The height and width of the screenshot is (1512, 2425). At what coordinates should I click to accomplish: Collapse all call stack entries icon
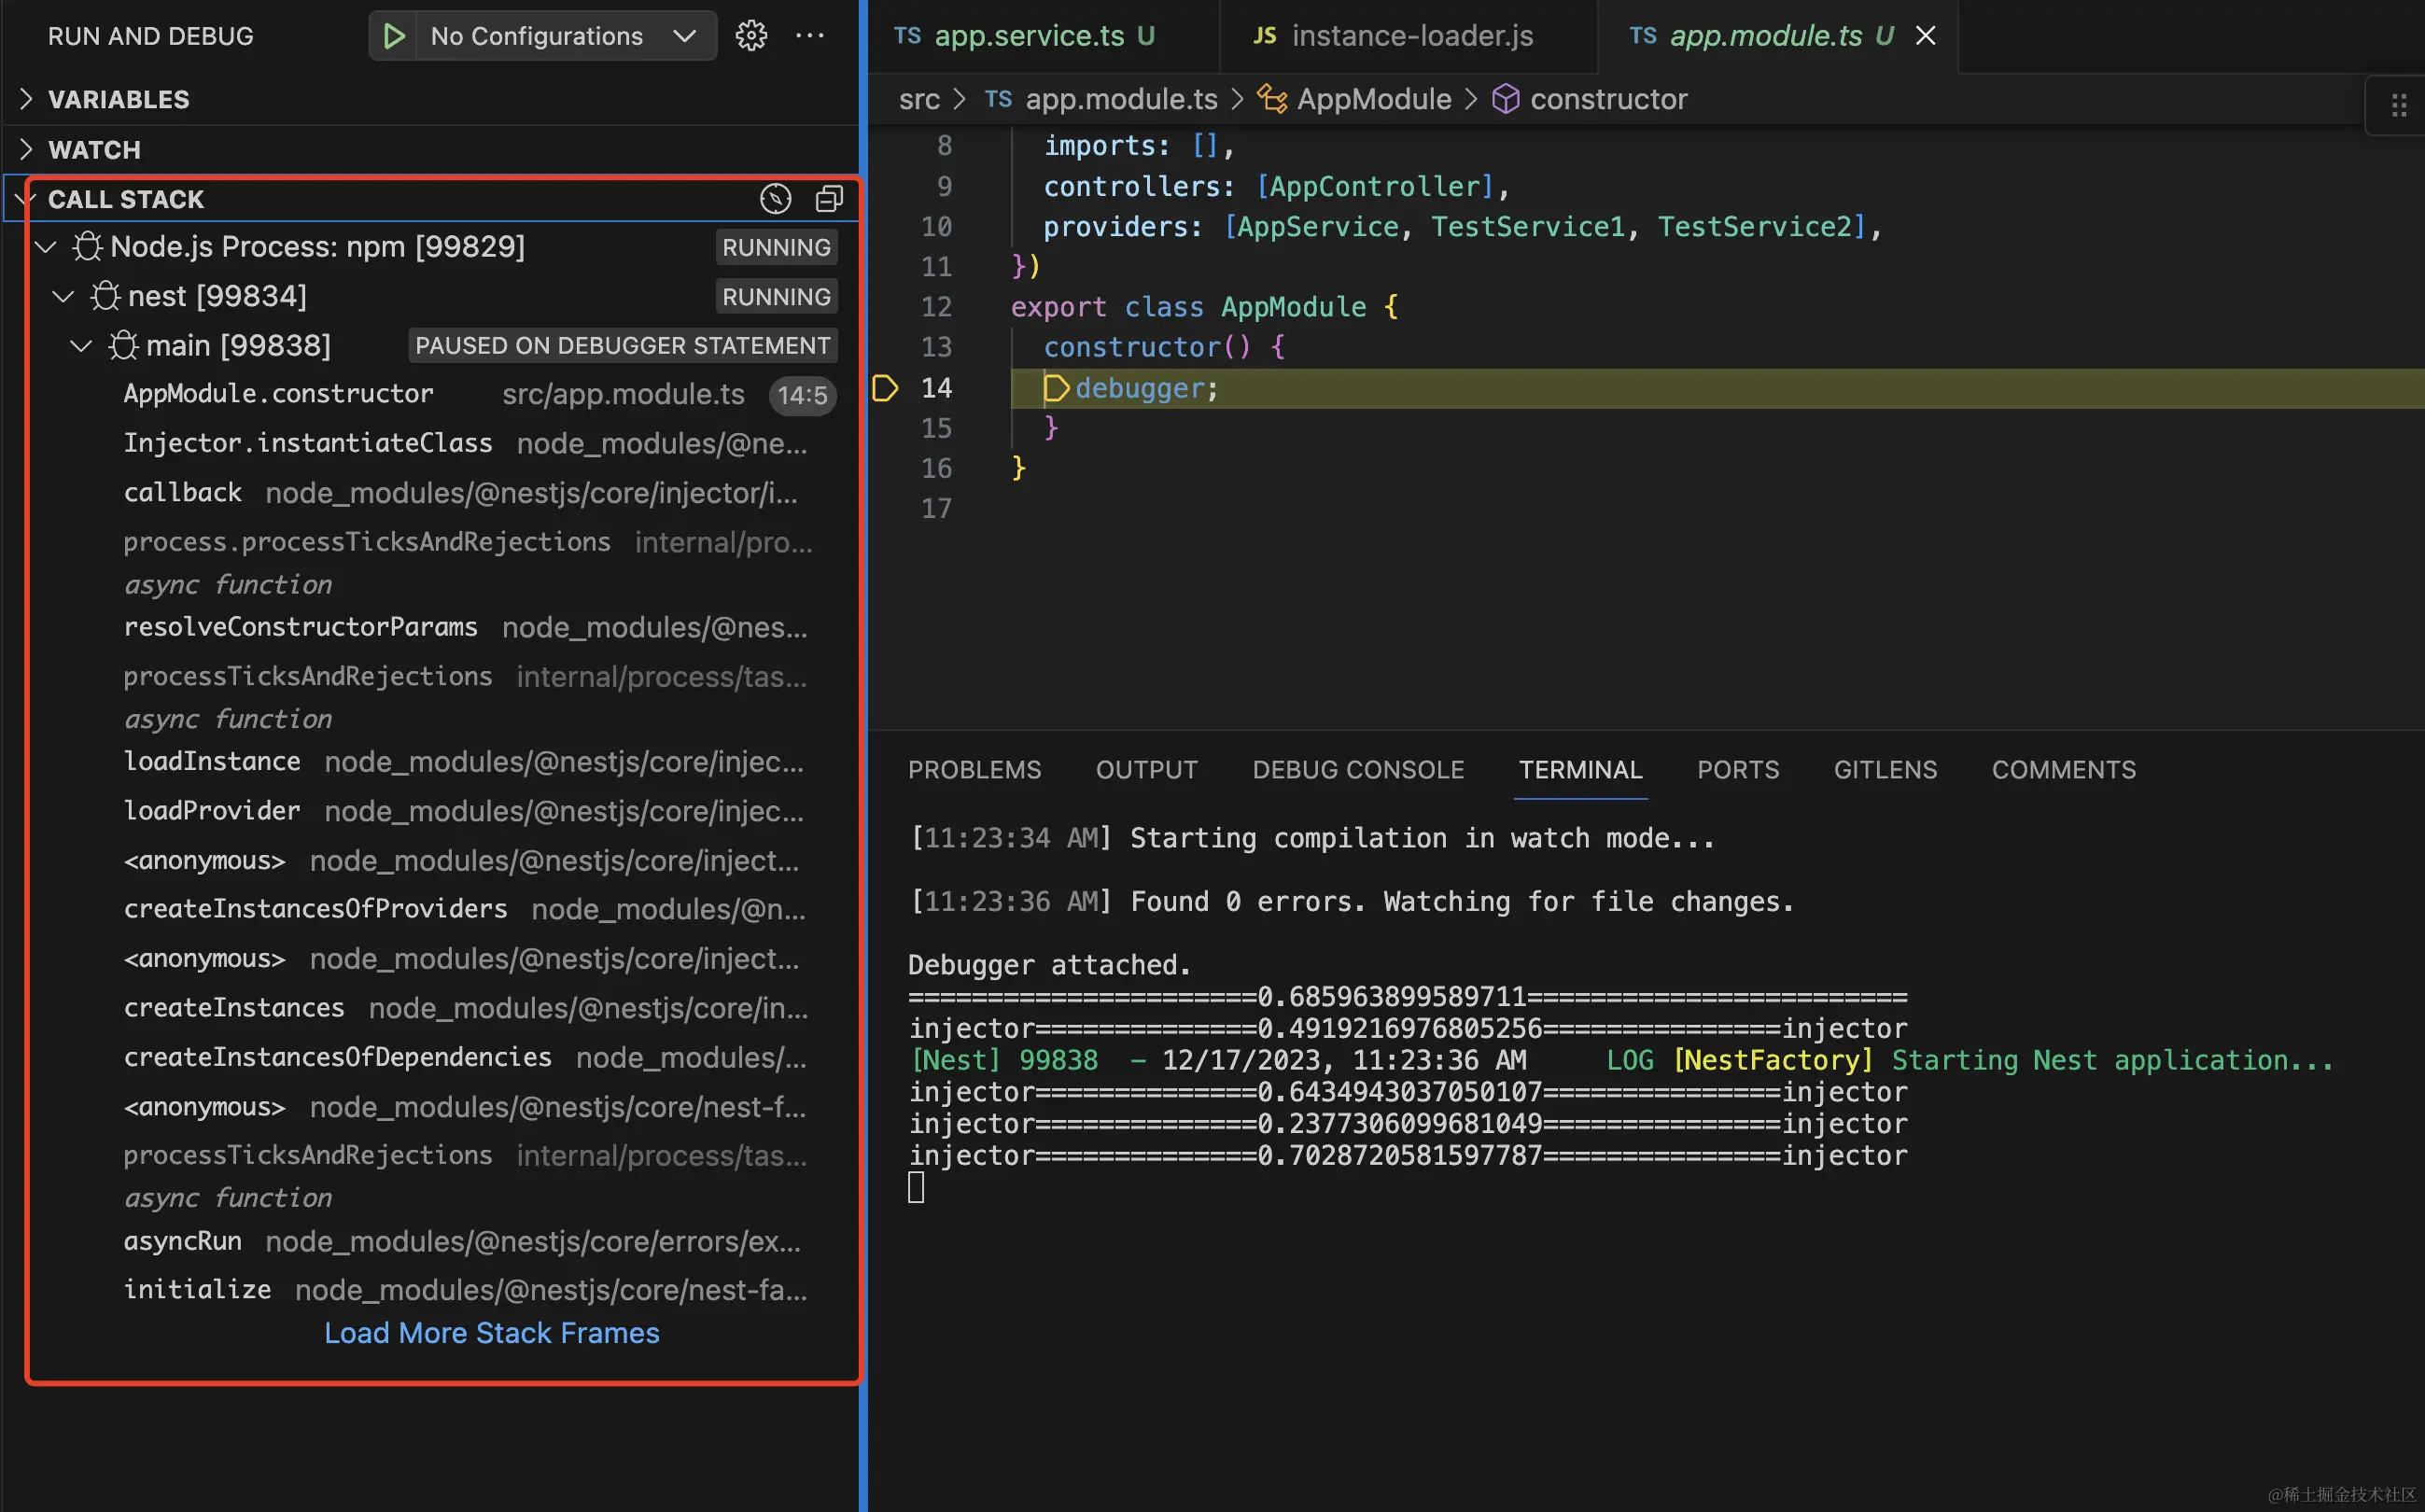[x=829, y=199]
